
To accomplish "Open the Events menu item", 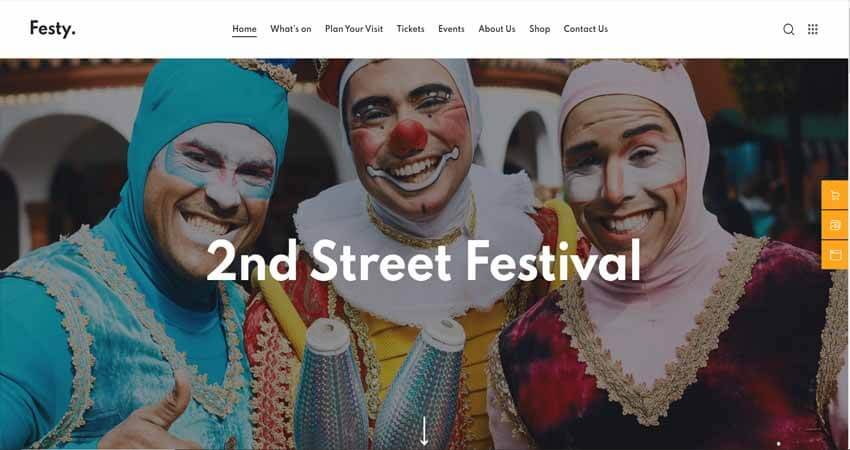I will [x=451, y=29].
